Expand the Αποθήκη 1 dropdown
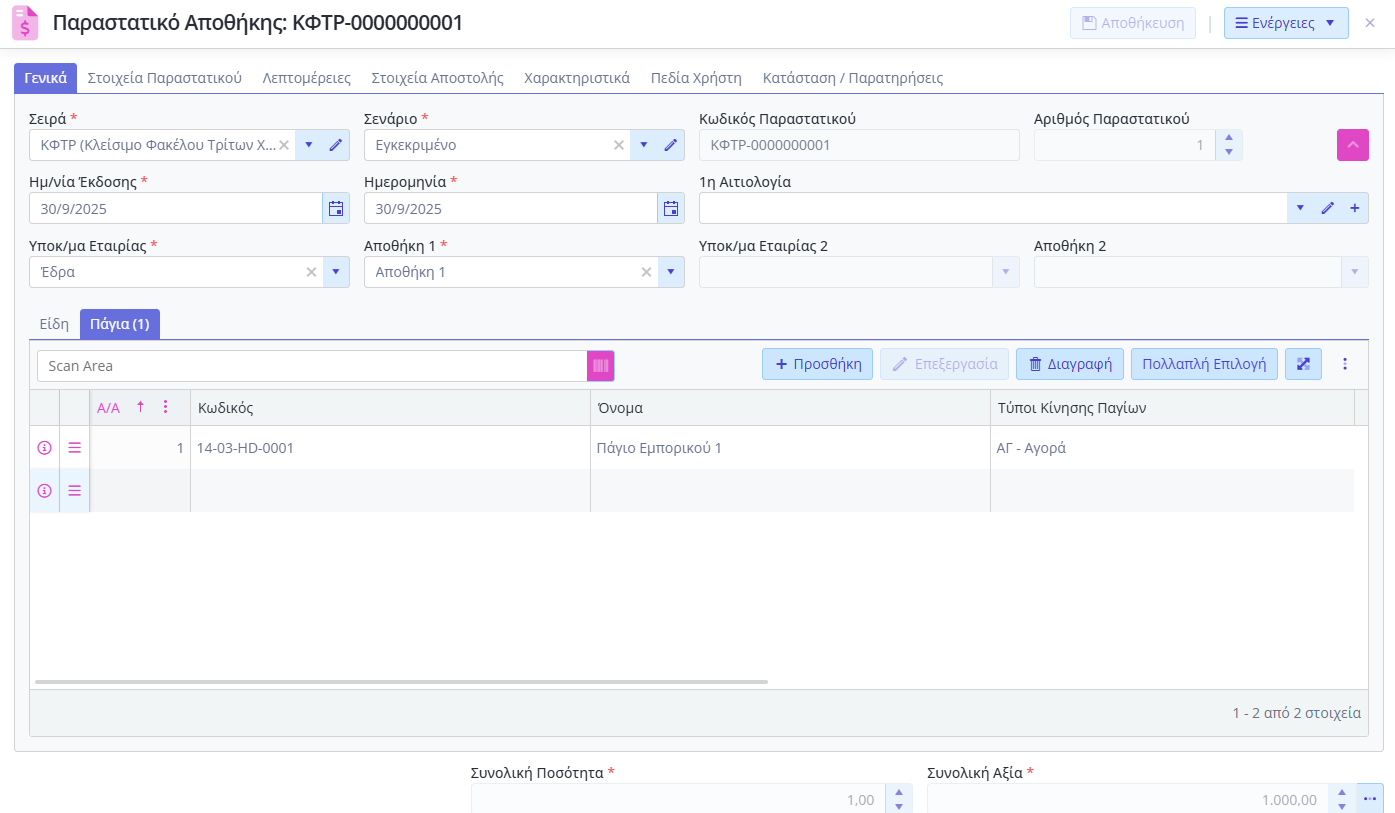The width and height of the screenshot is (1395, 813). 671,272
